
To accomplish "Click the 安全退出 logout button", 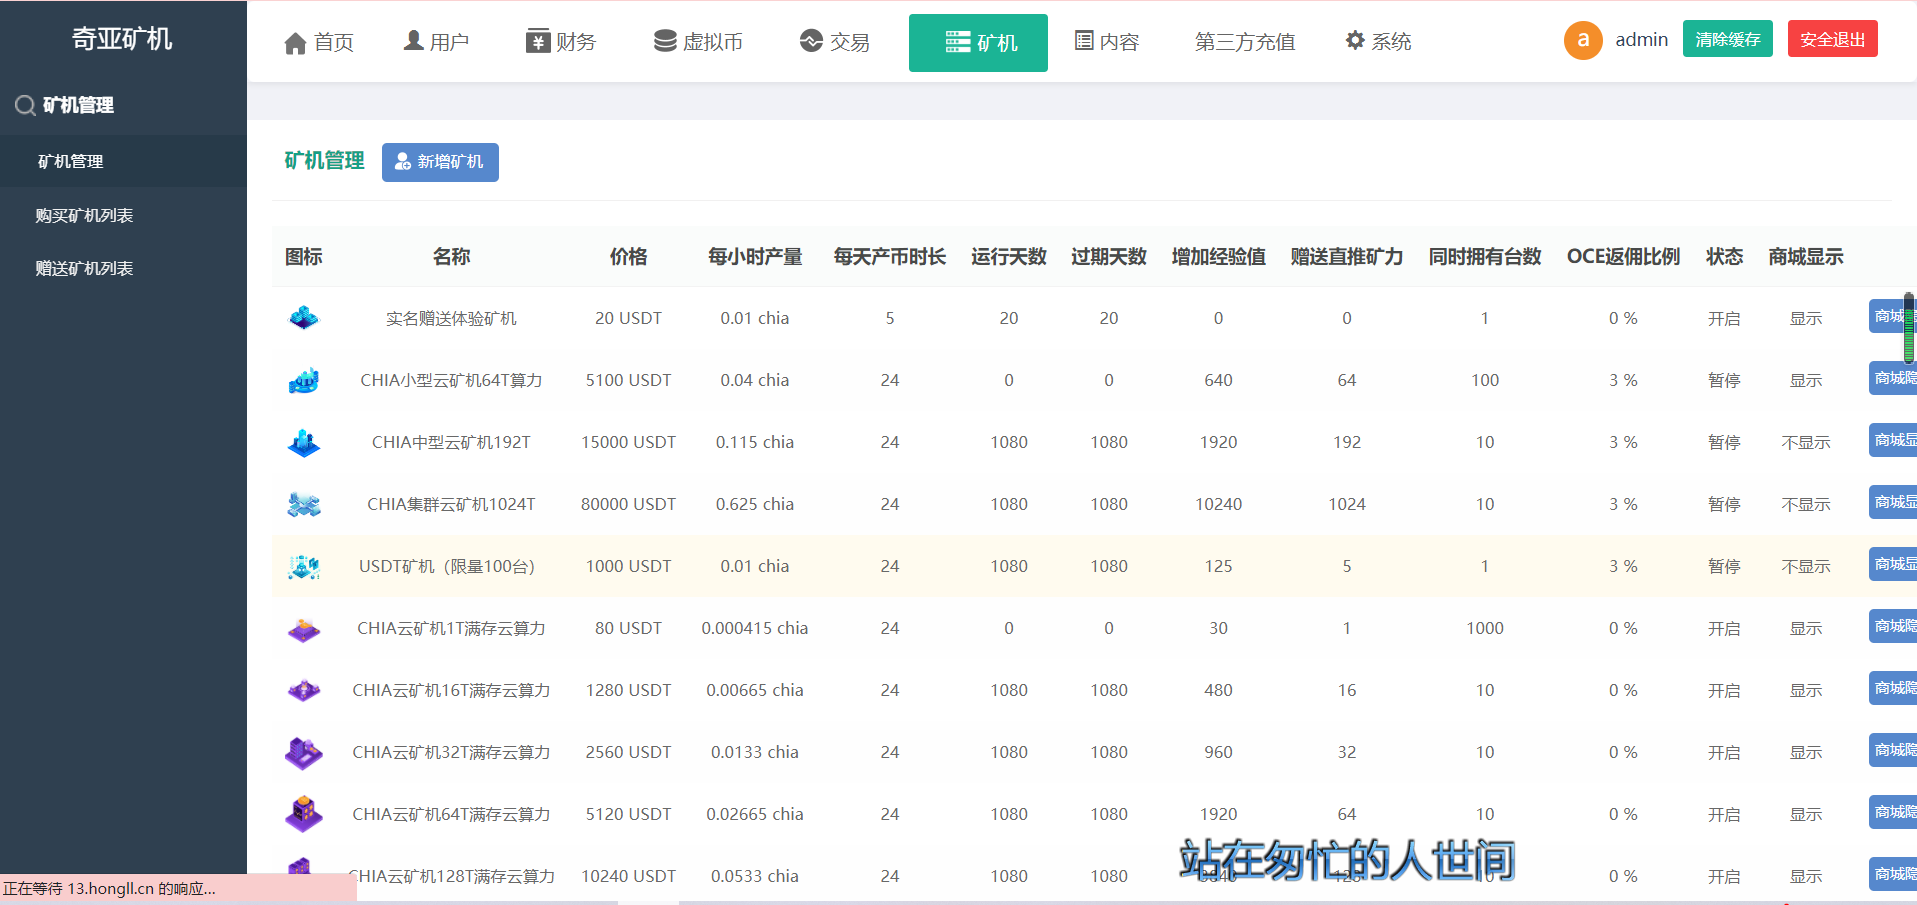I will coord(1831,38).
